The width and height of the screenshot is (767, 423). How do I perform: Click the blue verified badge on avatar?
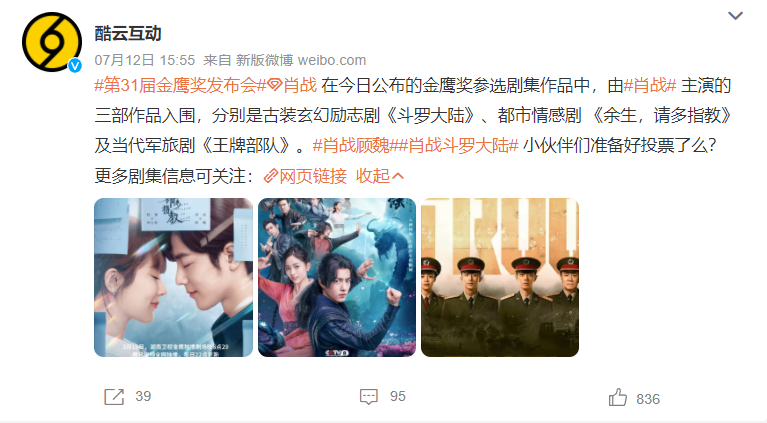[x=75, y=66]
